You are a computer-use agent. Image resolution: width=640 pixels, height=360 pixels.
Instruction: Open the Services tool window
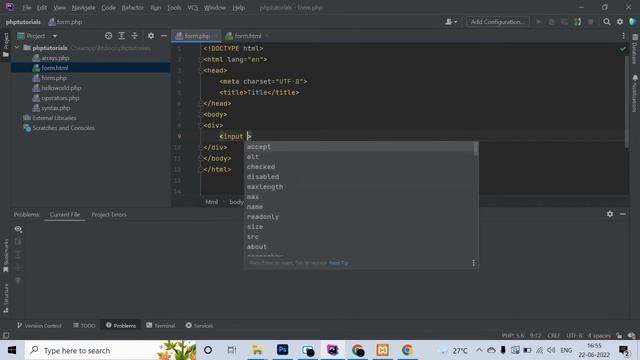pos(199,325)
